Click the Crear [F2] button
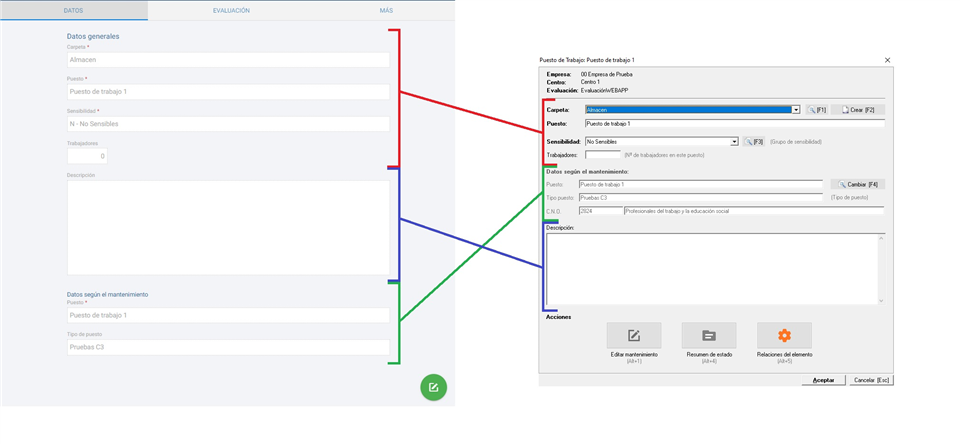Viewport: 960px width, 444px height. (x=857, y=110)
